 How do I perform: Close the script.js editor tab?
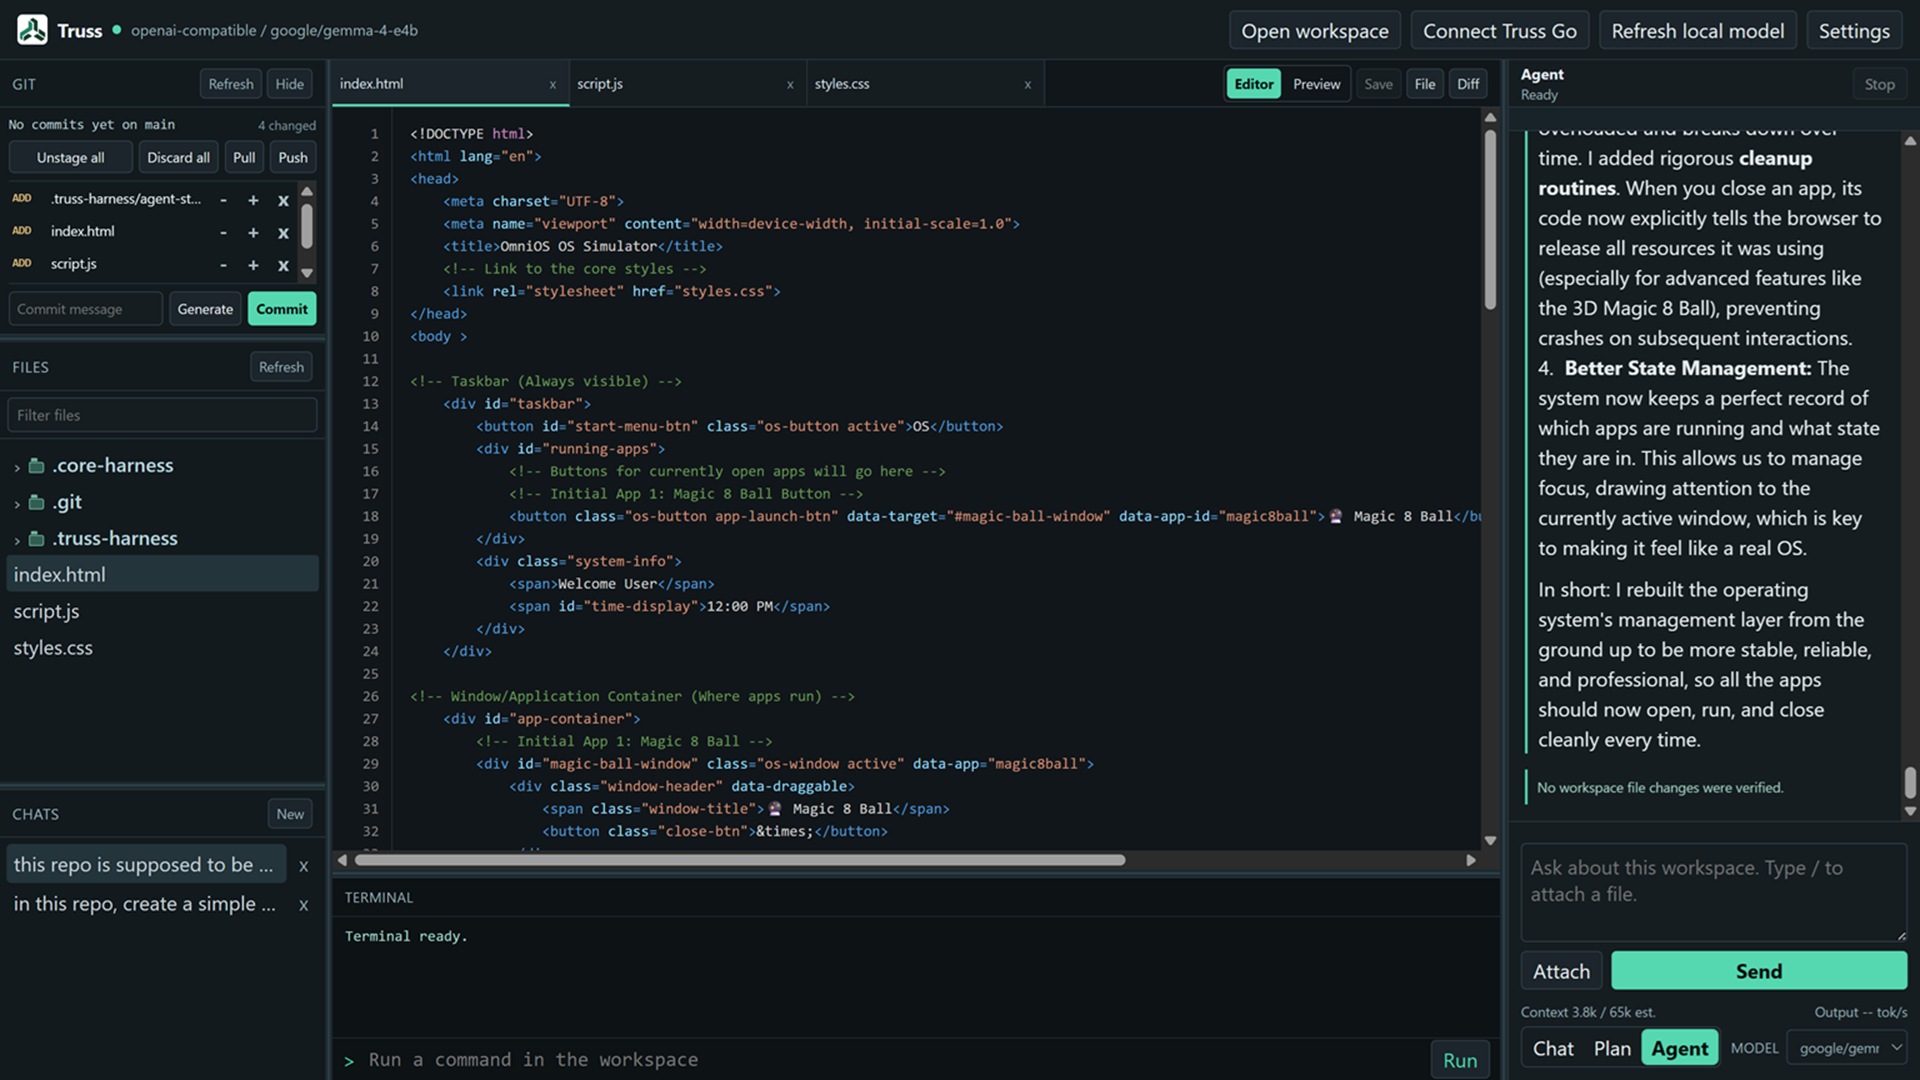coord(790,85)
